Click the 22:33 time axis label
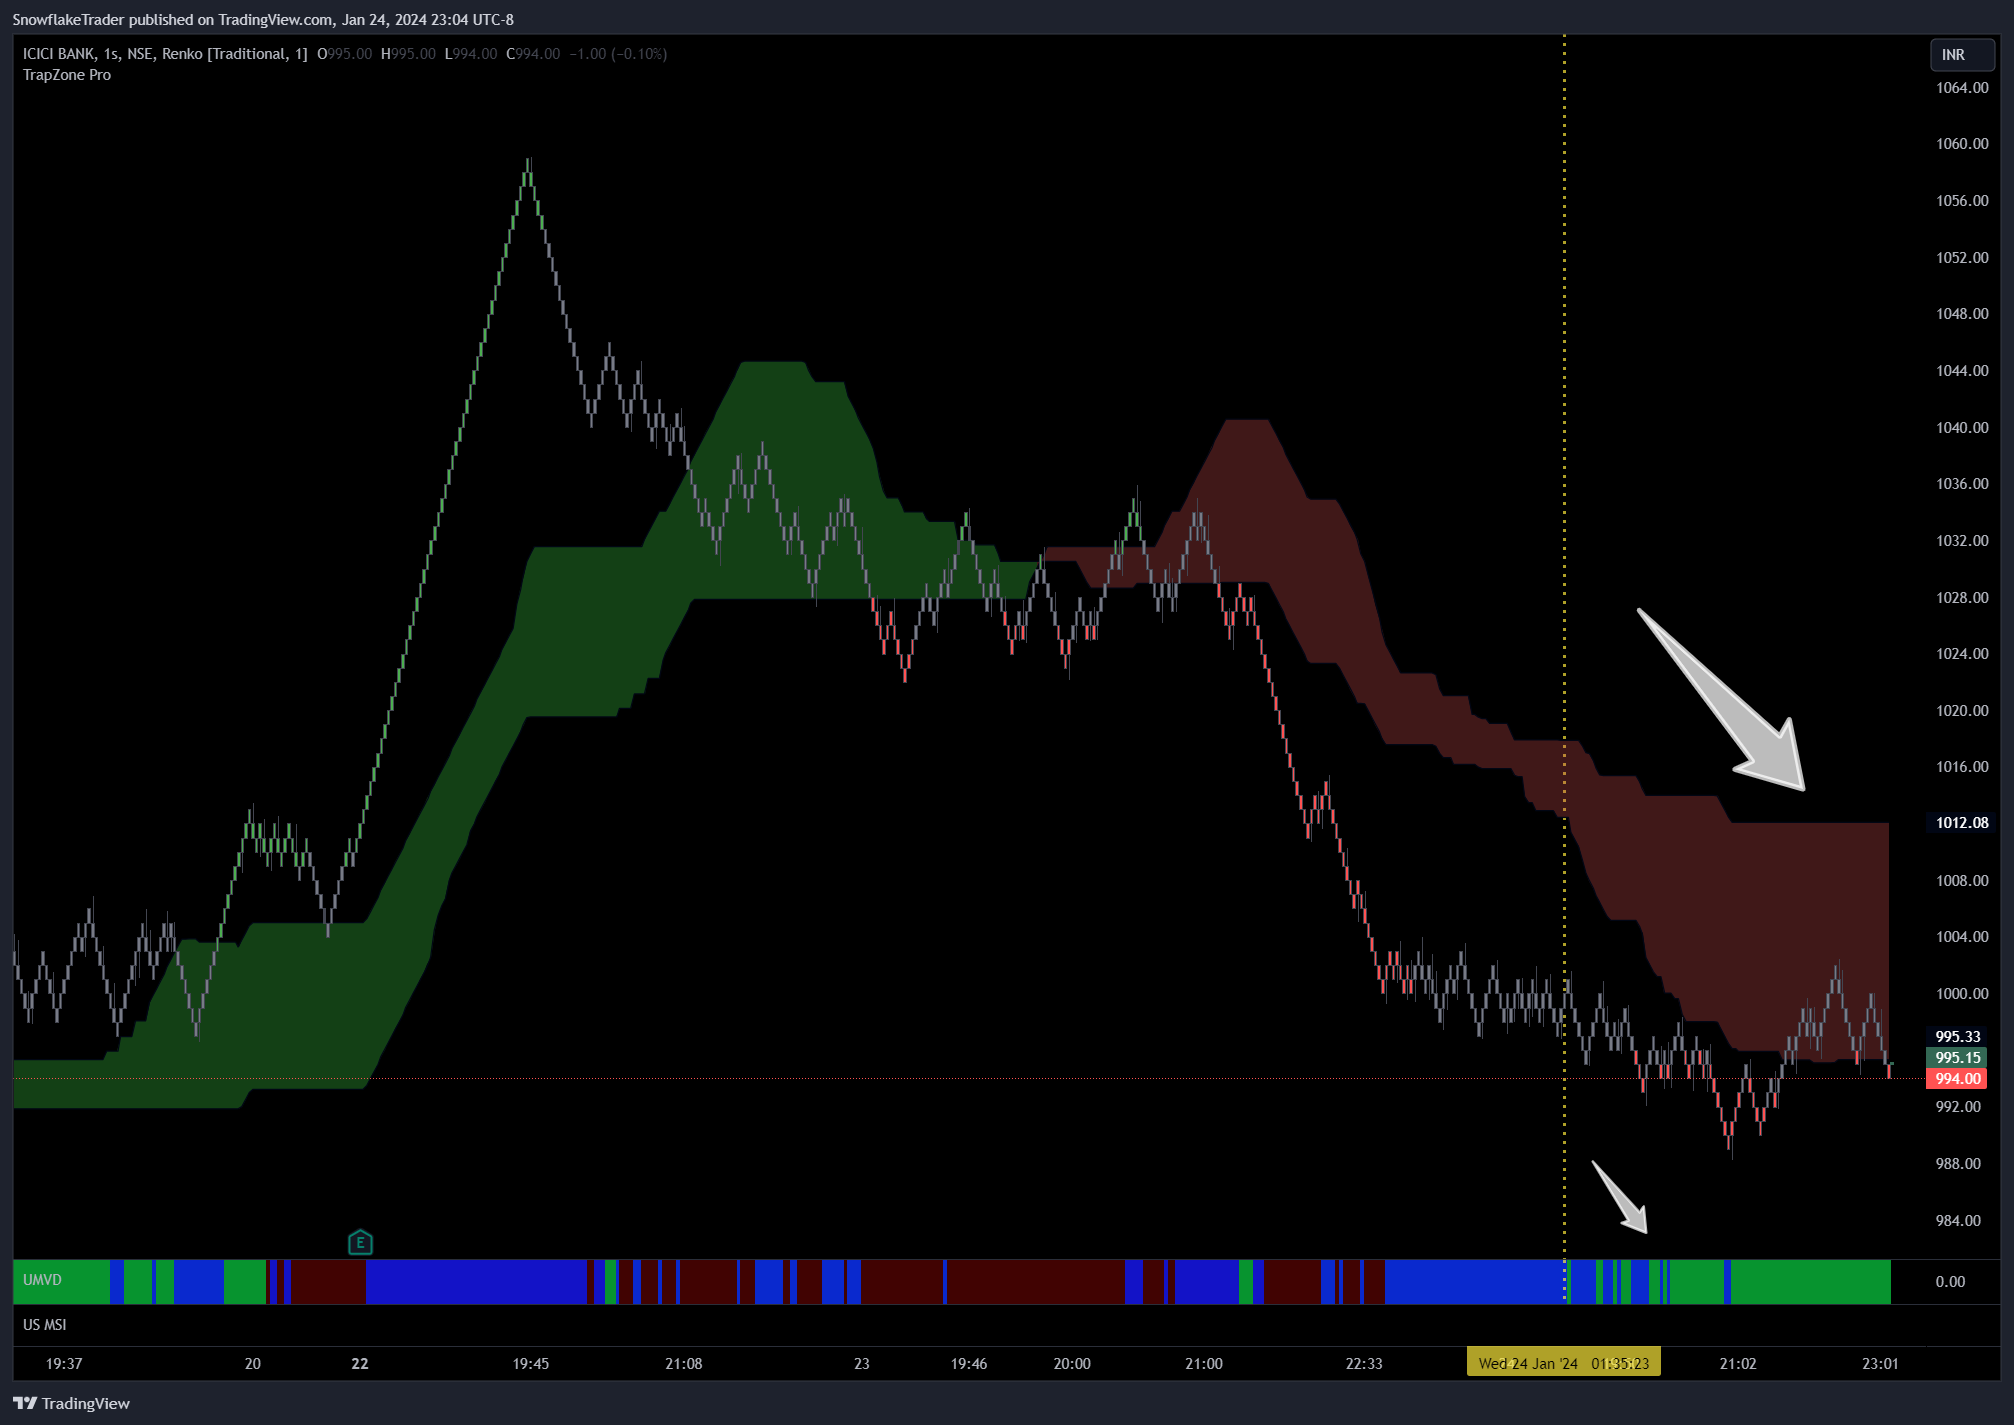 pyautogui.click(x=1364, y=1364)
